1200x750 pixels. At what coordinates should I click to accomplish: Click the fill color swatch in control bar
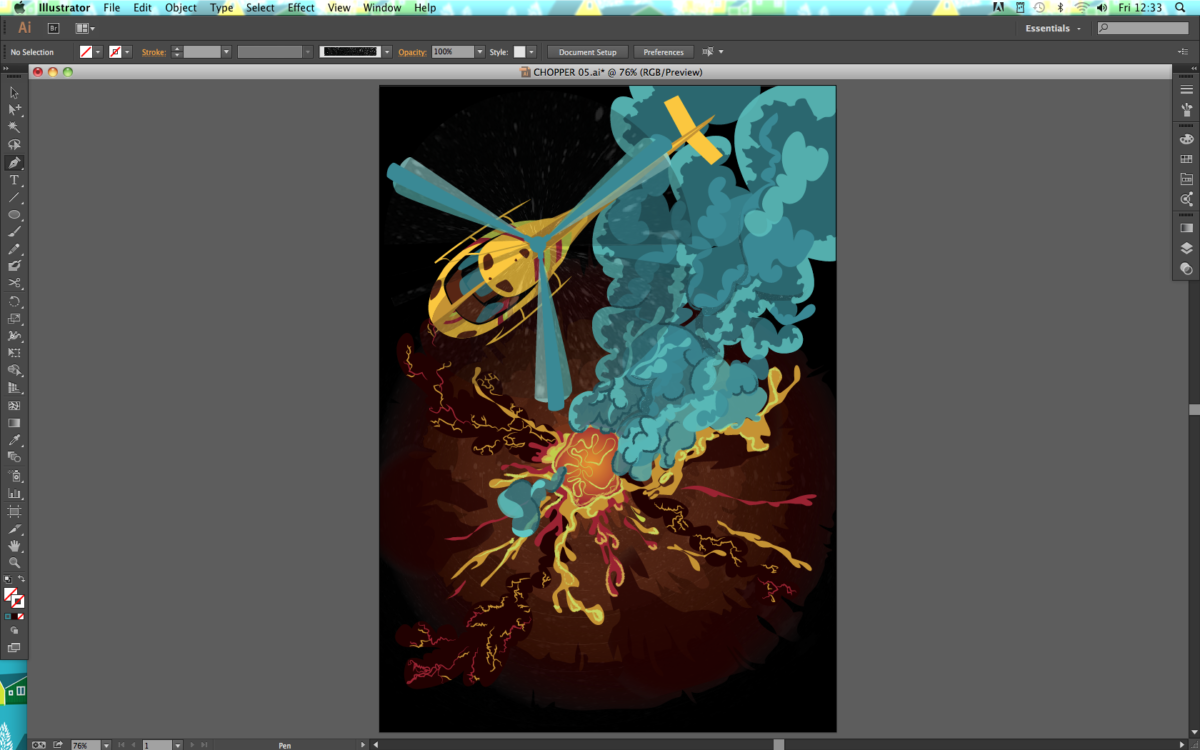87,52
